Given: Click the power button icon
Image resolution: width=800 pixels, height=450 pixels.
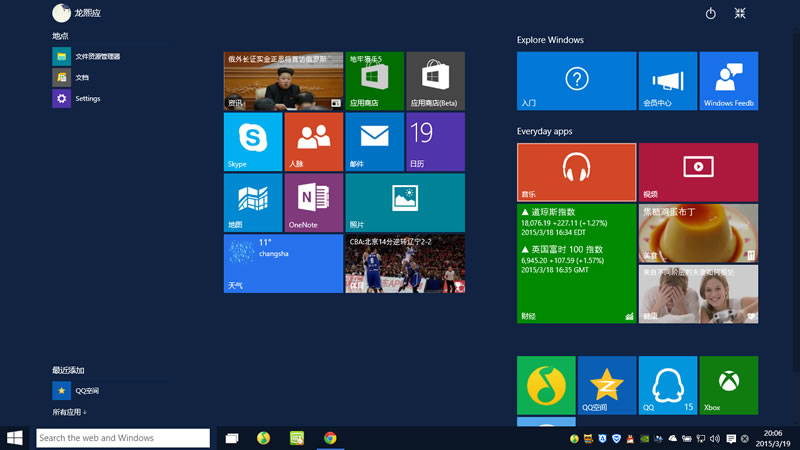Looking at the screenshot, I should coord(711,13).
